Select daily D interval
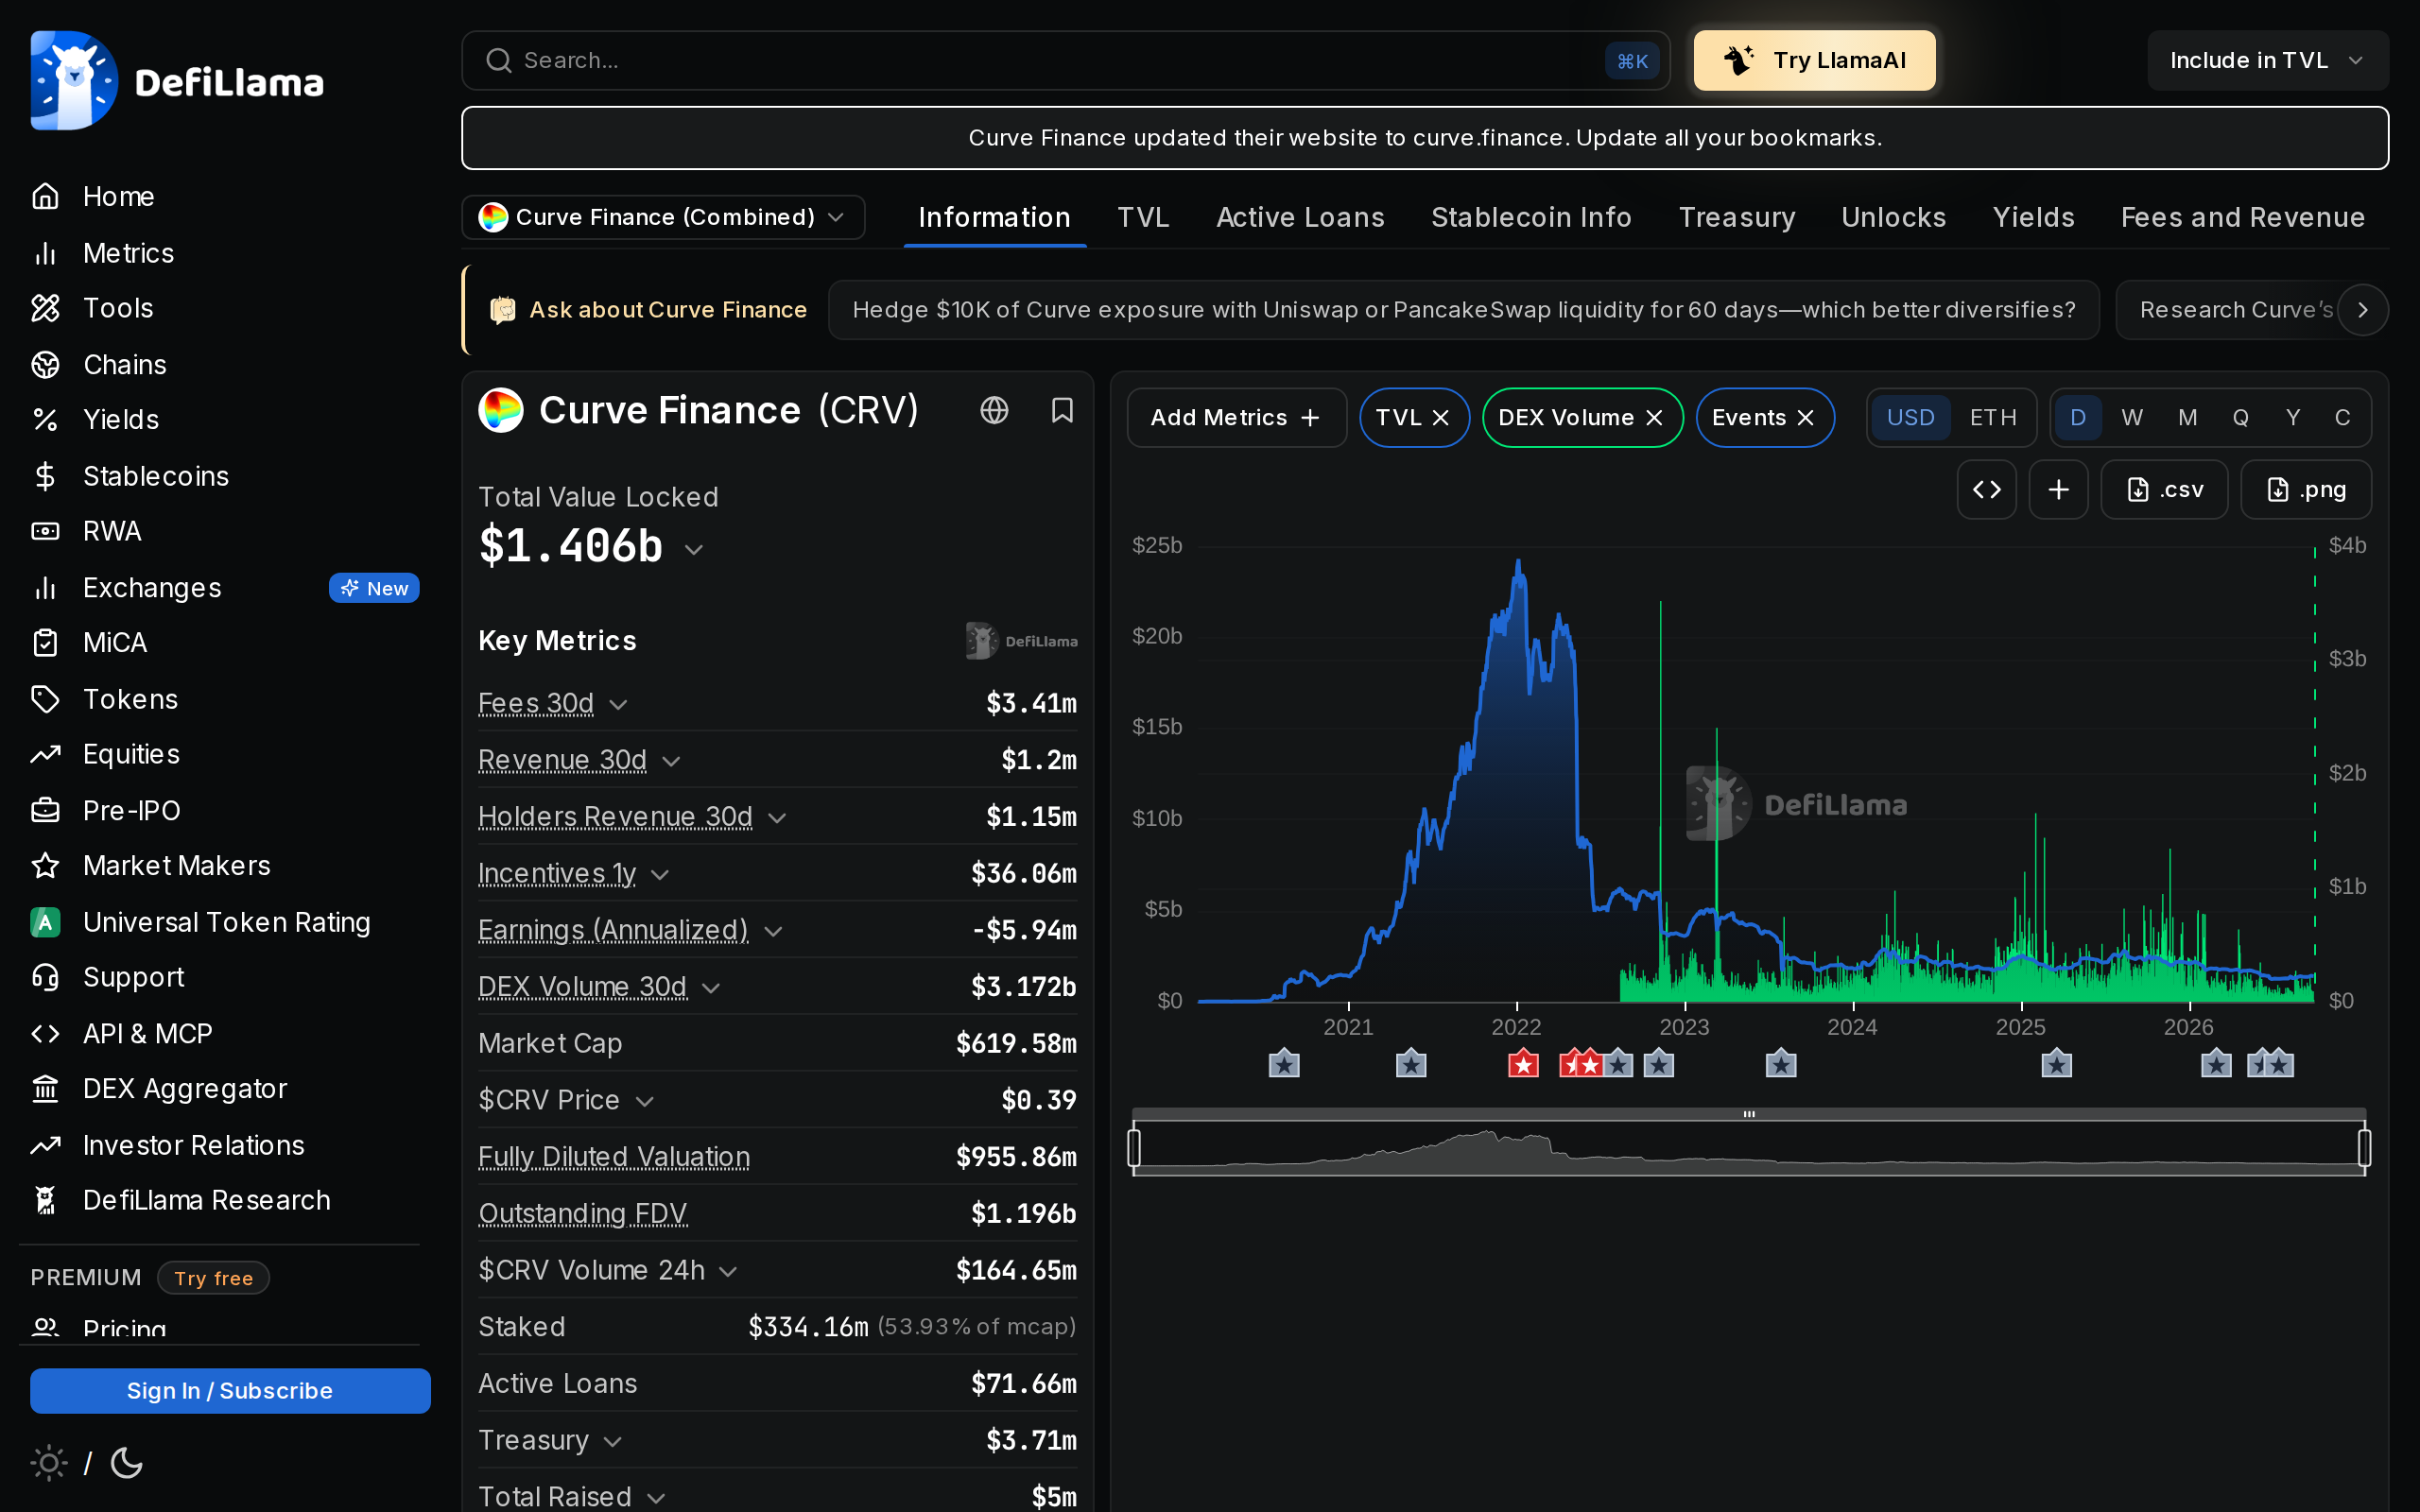The height and width of the screenshot is (1512, 2420). point(2078,418)
